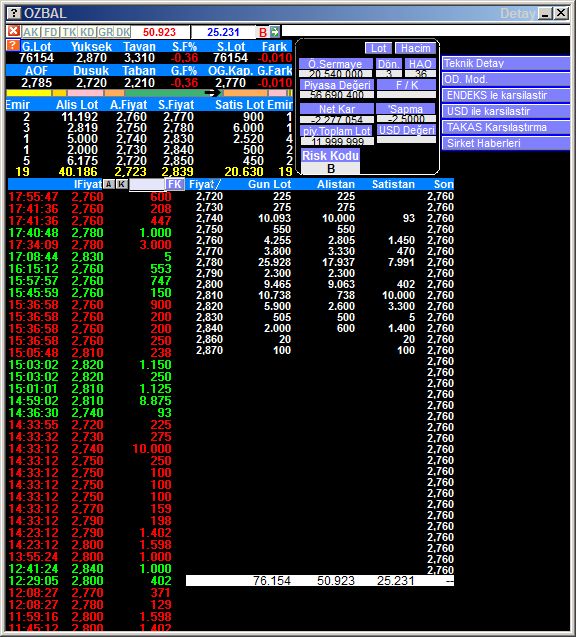Toggle the Hacim view button

415,48
